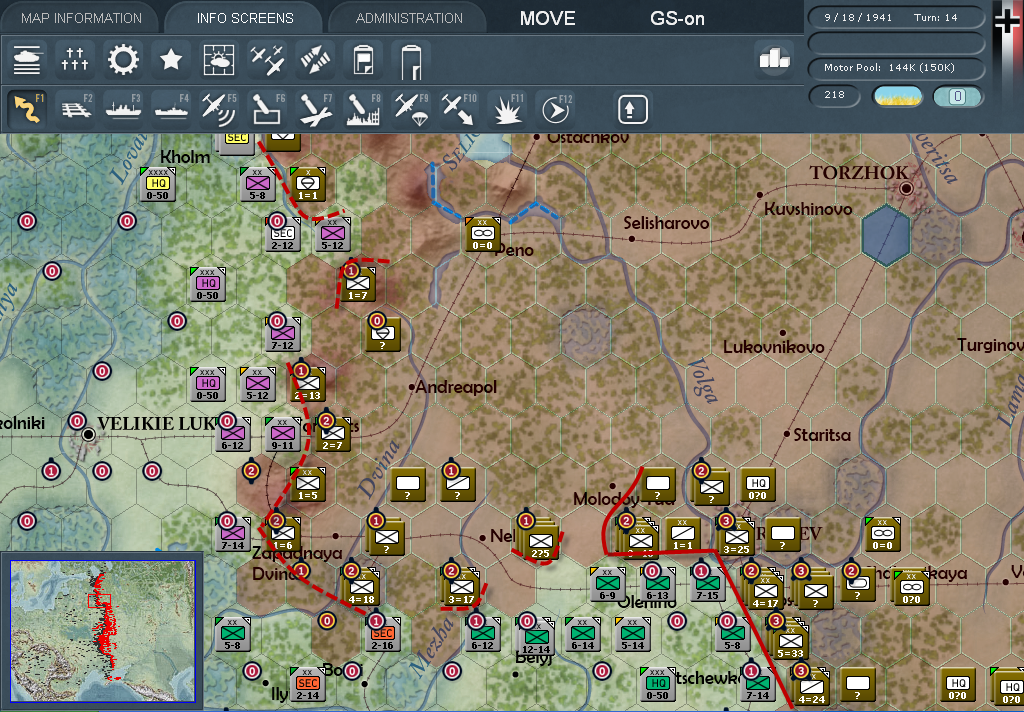Select the purple 7-12 unit counter
1024x712 pixels.
283,334
